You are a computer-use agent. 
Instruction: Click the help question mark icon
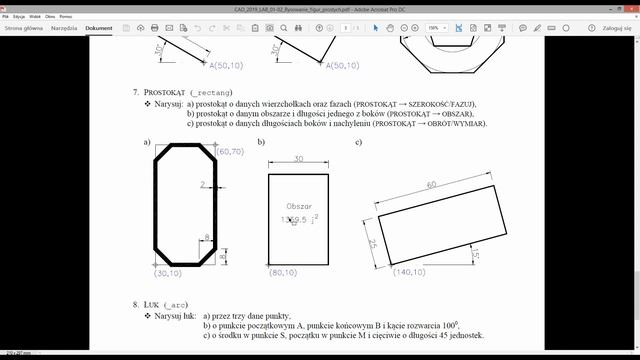[x=592, y=28]
